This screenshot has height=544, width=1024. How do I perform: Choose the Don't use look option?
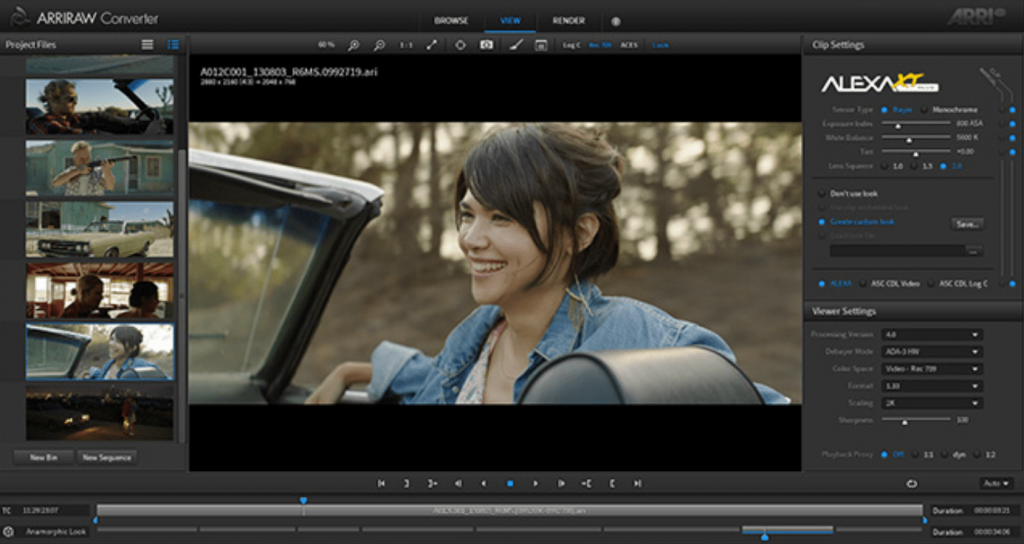click(x=823, y=193)
